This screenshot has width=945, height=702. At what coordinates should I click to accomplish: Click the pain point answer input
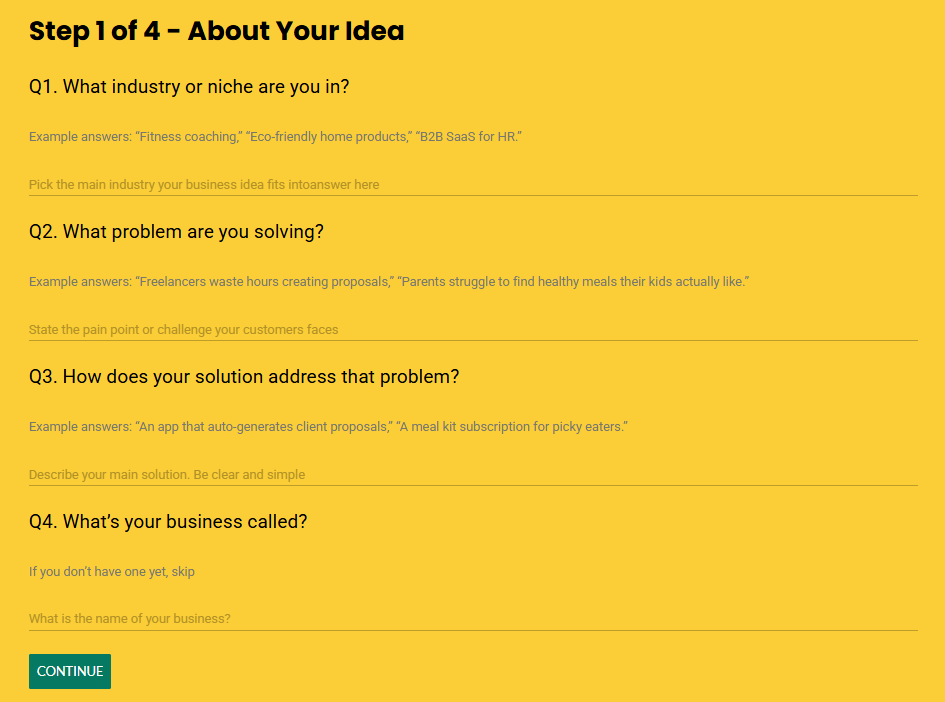473,329
